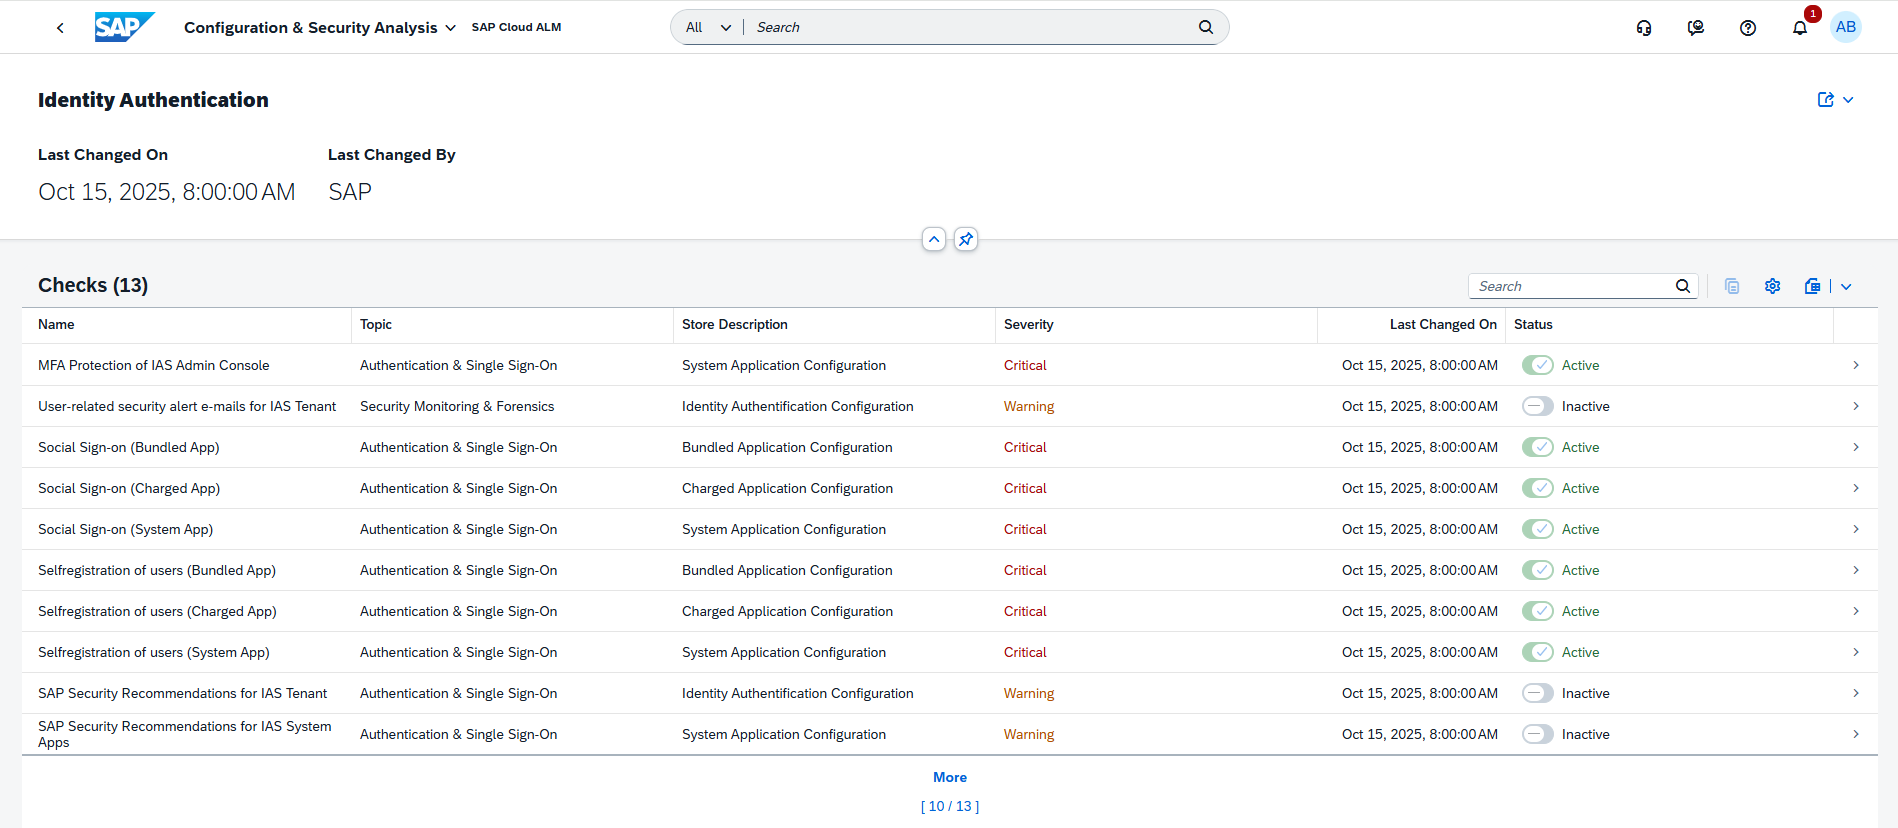Screen dimensions: 1898x828
Task: Click the export to spreadsheet icon
Action: 1812,286
